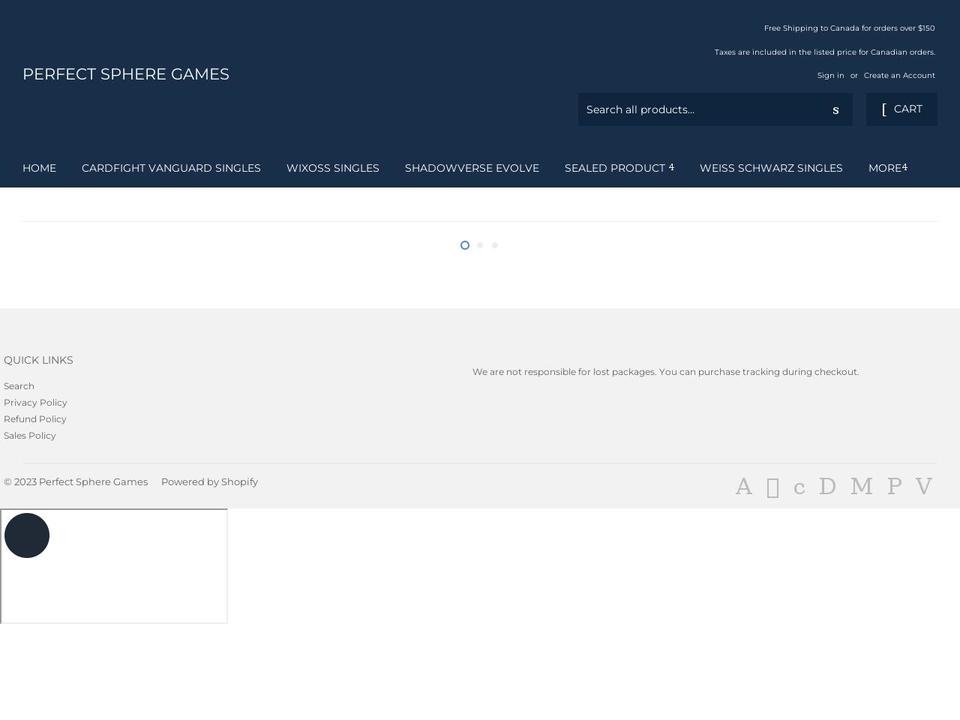Open the Refund Policy footer link

pos(35,419)
